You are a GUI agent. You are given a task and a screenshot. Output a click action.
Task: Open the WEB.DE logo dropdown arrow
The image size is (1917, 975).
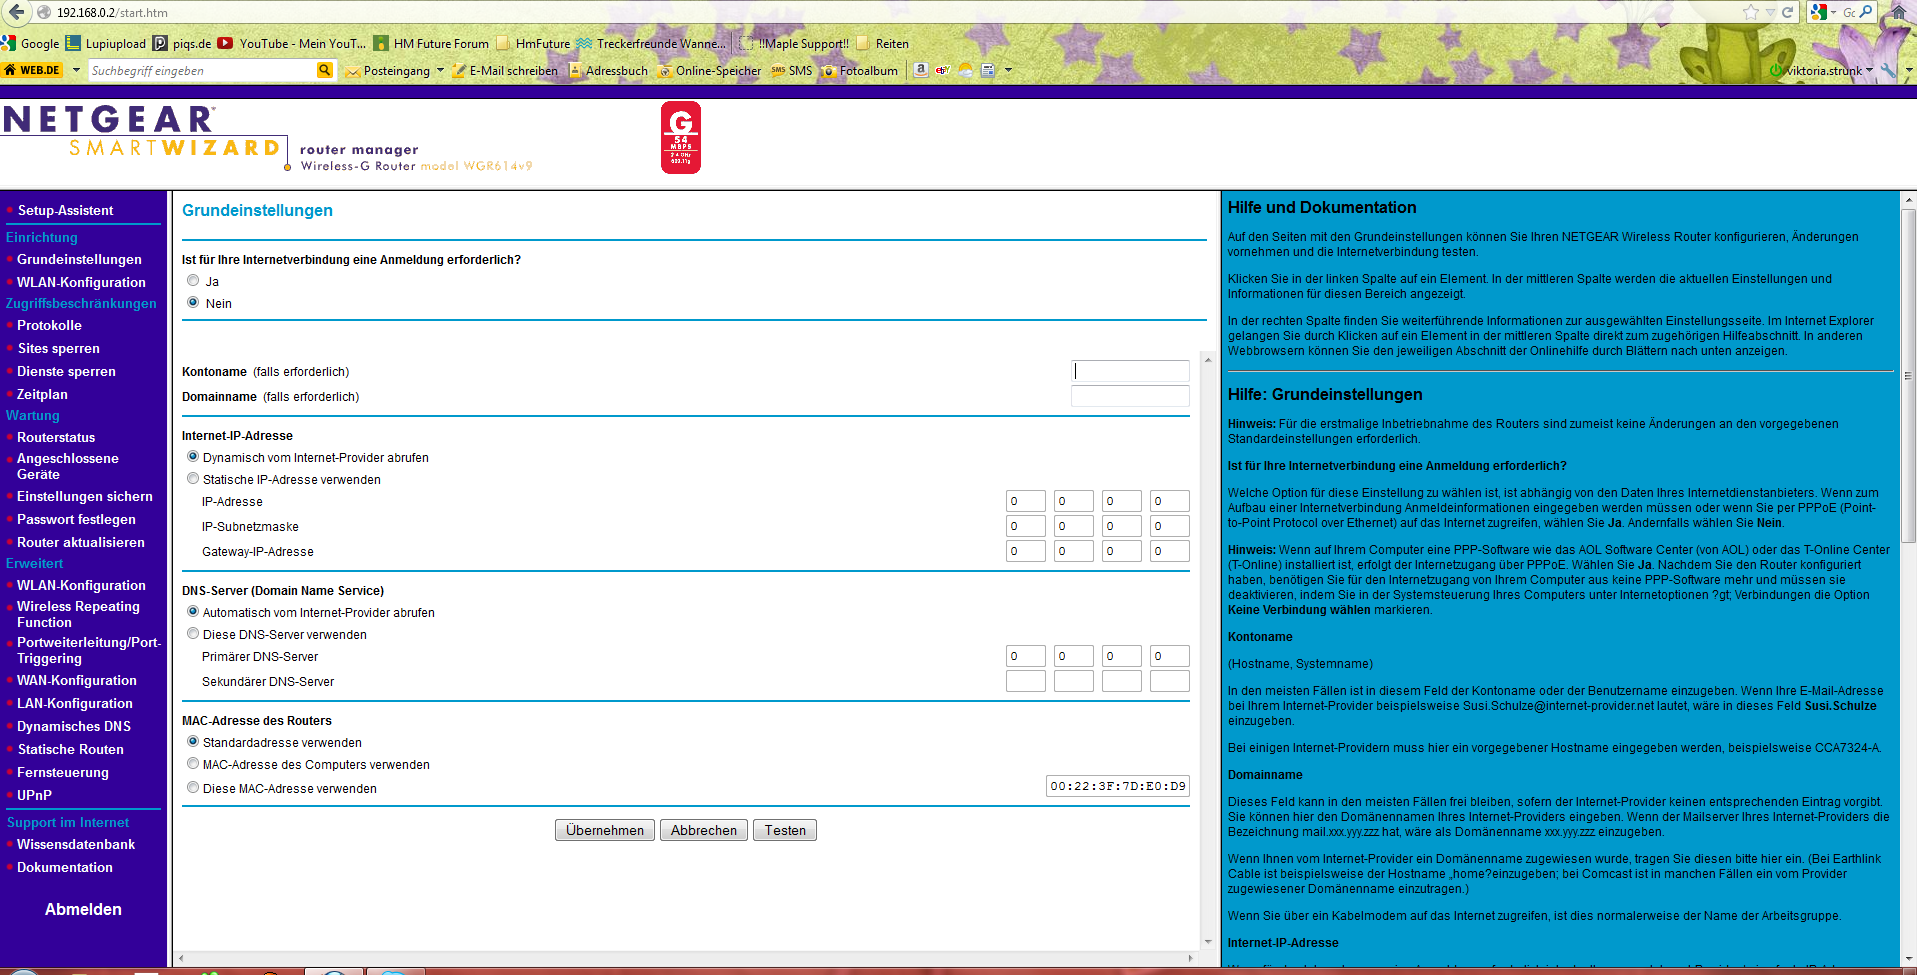(75, 70)
